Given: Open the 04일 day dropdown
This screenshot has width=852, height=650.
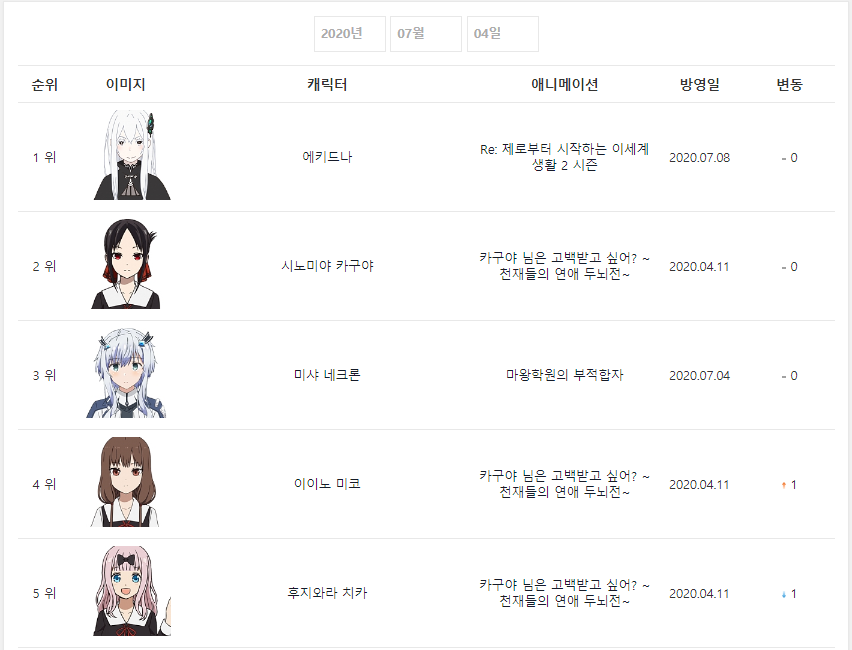Looking at the screenshot, I should (503, 34).
